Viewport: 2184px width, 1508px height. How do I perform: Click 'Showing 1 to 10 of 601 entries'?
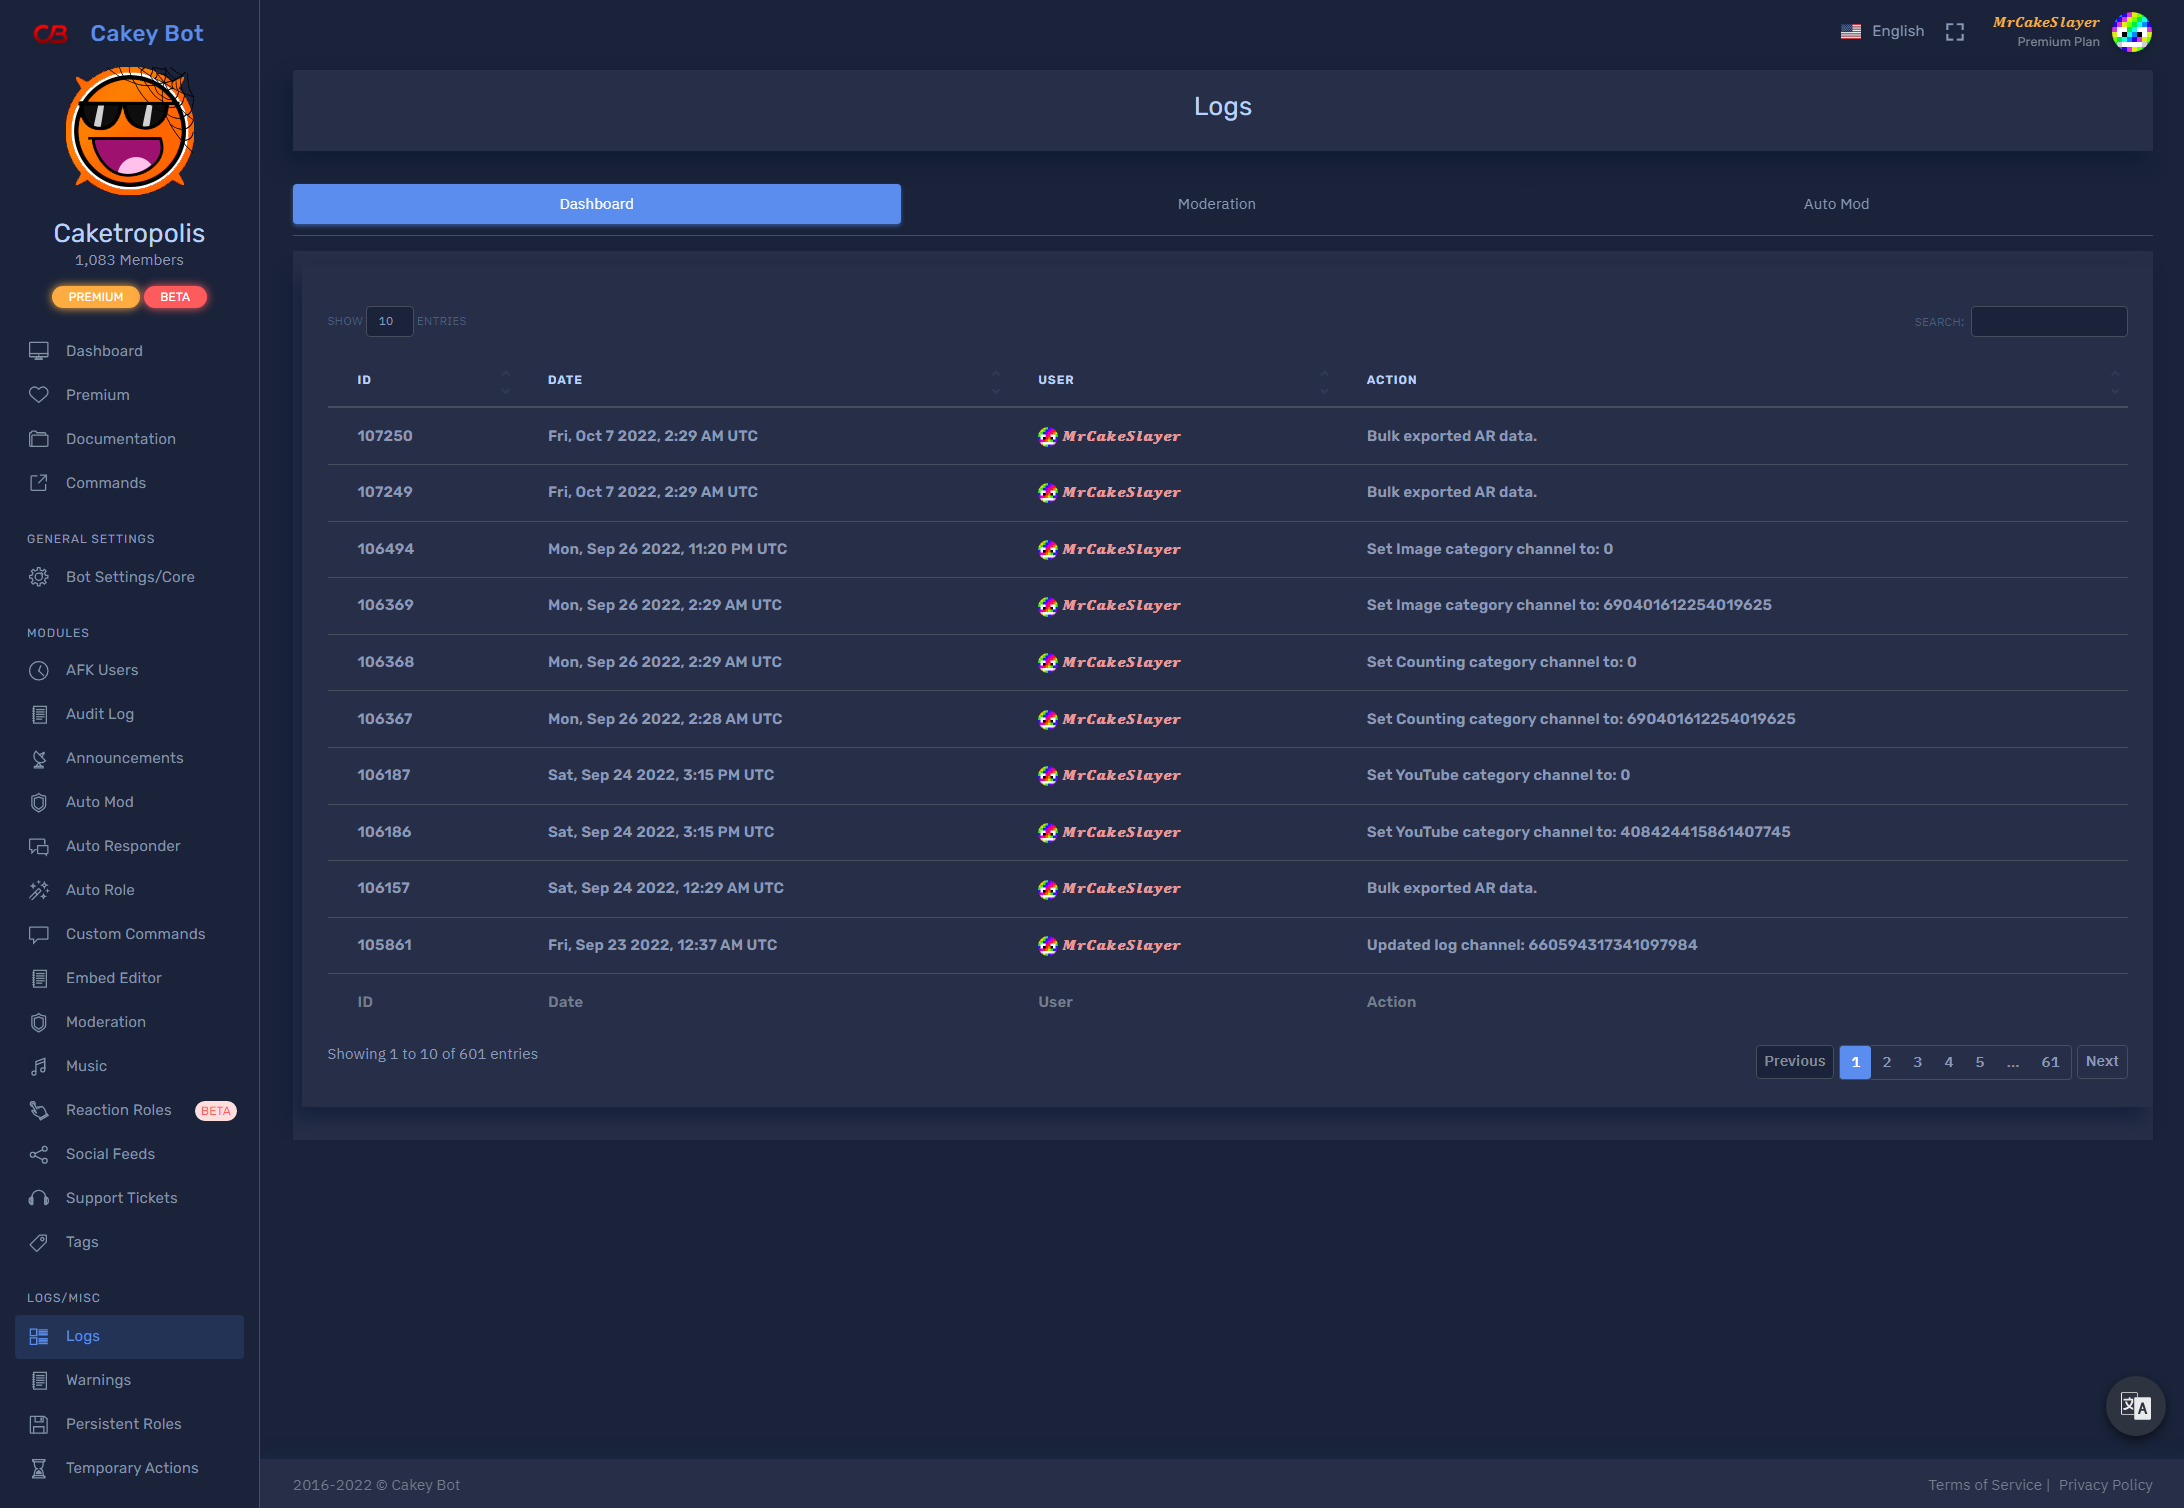(432, 1054)
